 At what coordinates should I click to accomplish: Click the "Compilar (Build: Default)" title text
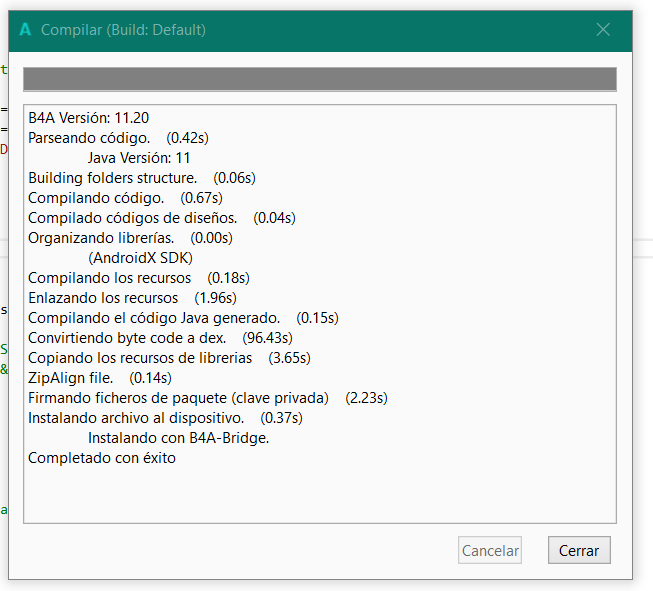tap(123, 30)
